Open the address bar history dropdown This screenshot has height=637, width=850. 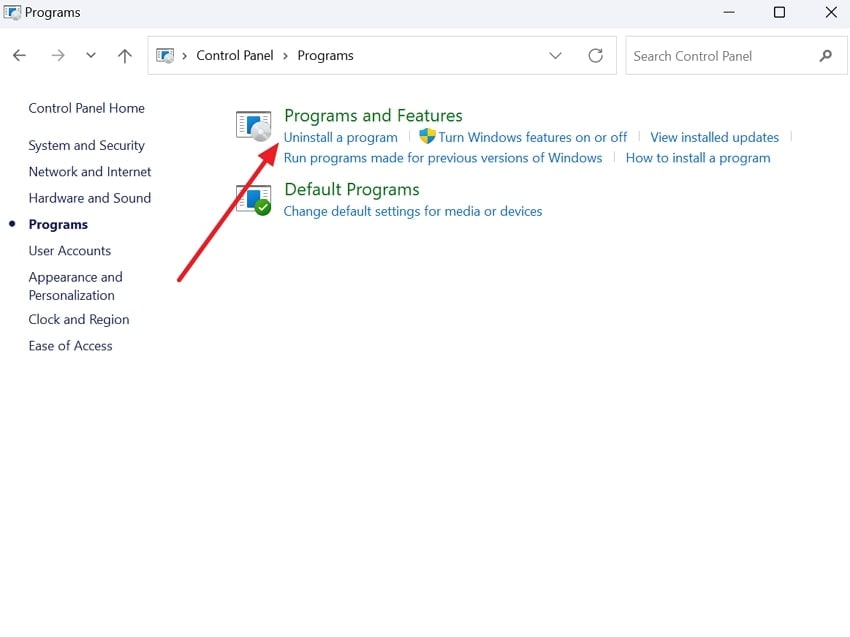555,55
